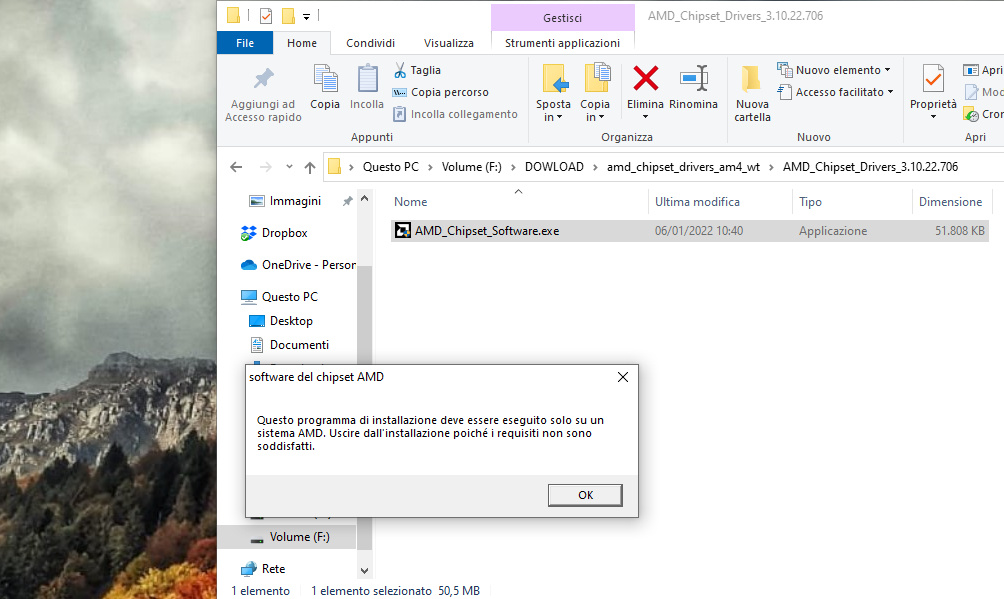Go up one folder level arrow

pyautogui.click(x=310, y=167)
